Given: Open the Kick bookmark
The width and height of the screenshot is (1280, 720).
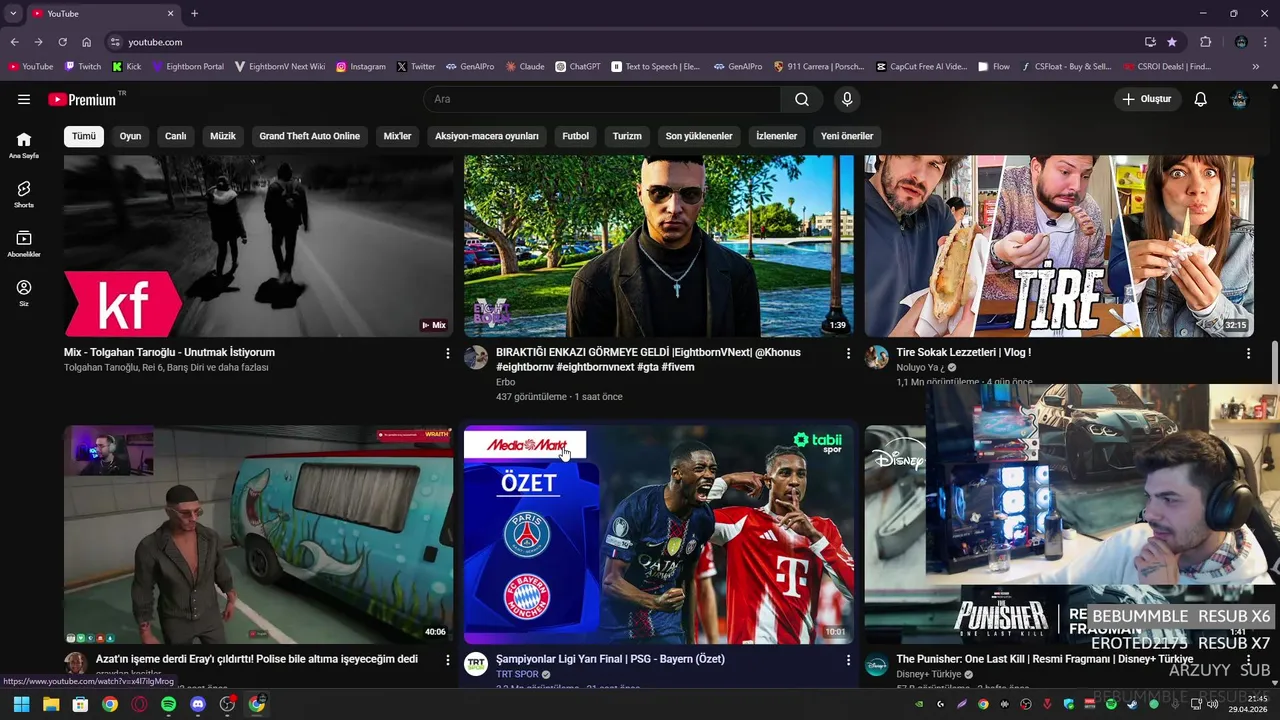Looking at the screenshot, I should tap(127, 67).
